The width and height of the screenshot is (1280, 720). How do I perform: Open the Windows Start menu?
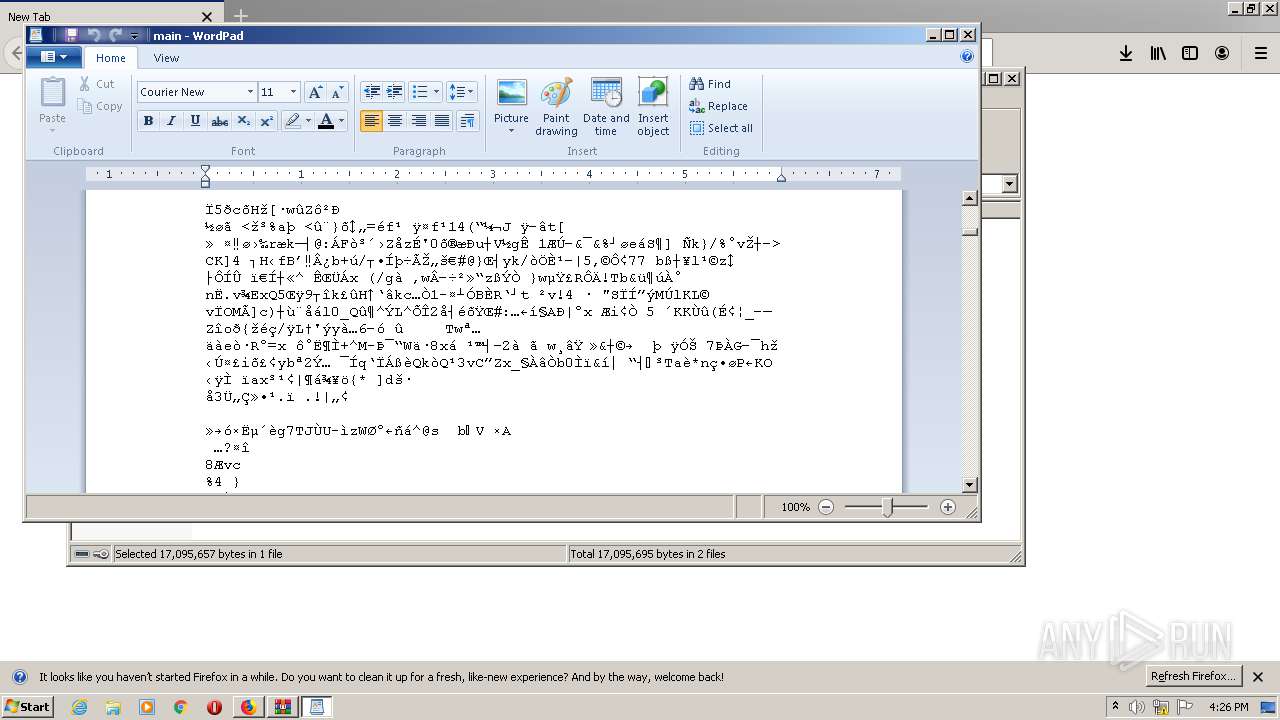(x=27, y=707)
